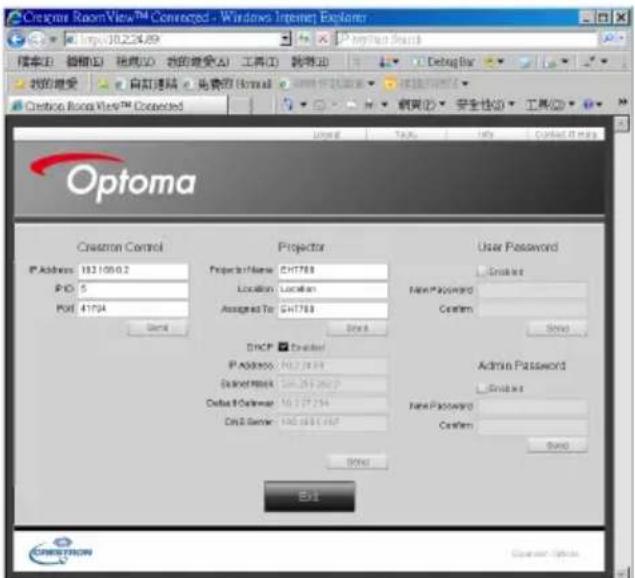
Task: Click the Crestron logo at page bottom
Action: 61,550
